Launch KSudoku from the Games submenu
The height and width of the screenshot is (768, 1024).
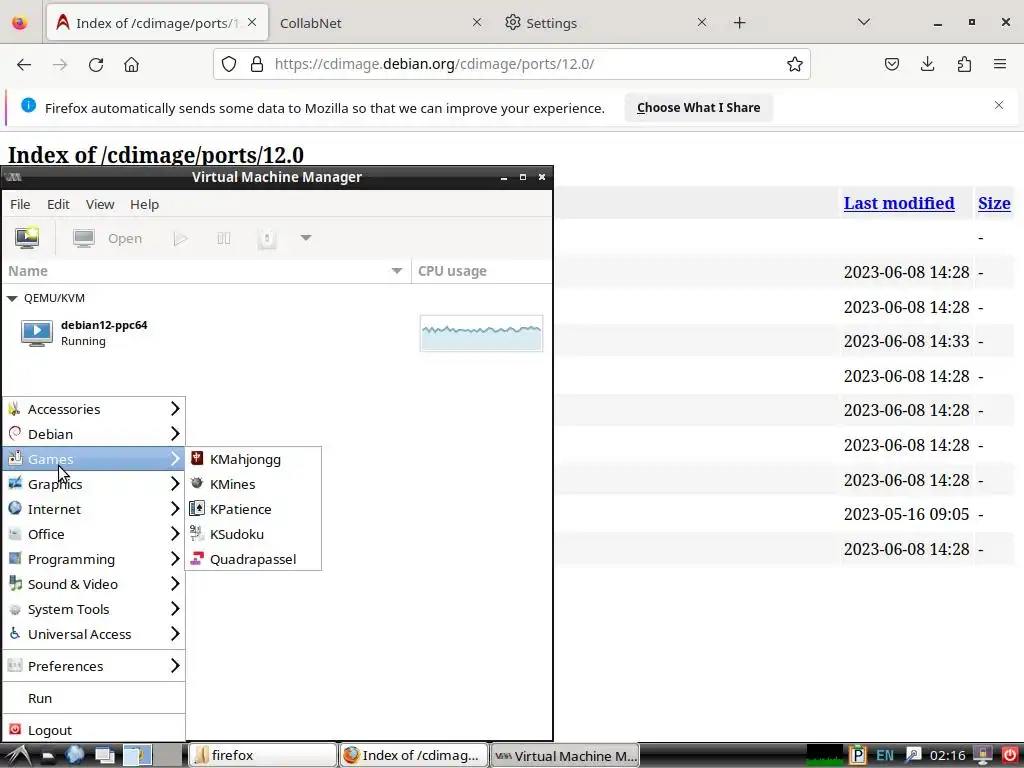coord(253,534)
